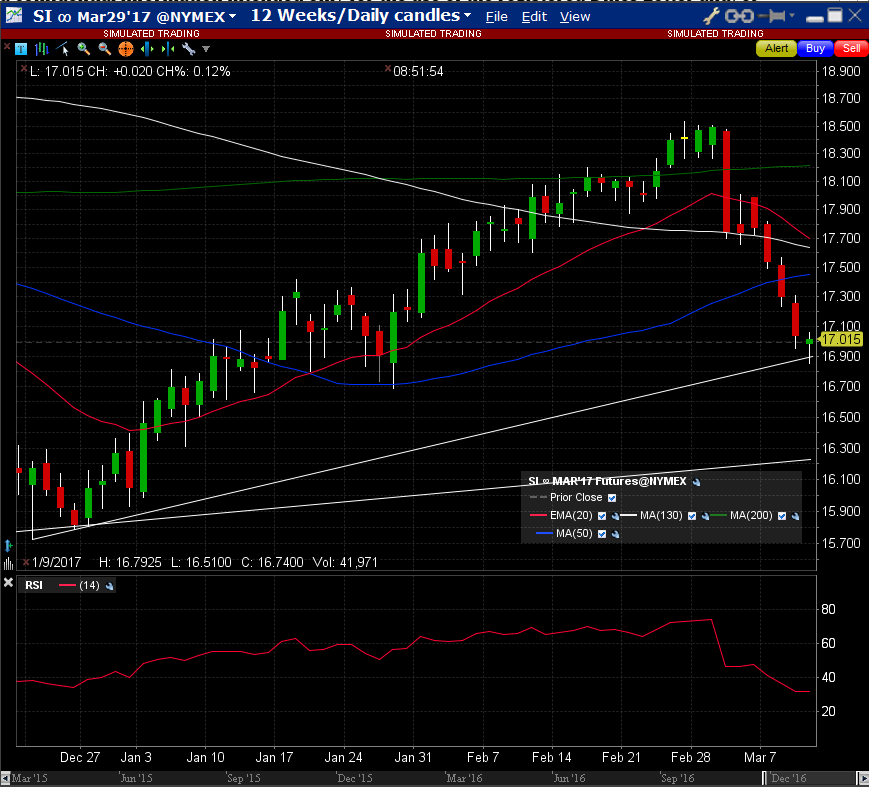The width and height of the screenshot is (869, 787).
Task: Expand the toolbar overflow arrow
Action: point(206,49)
